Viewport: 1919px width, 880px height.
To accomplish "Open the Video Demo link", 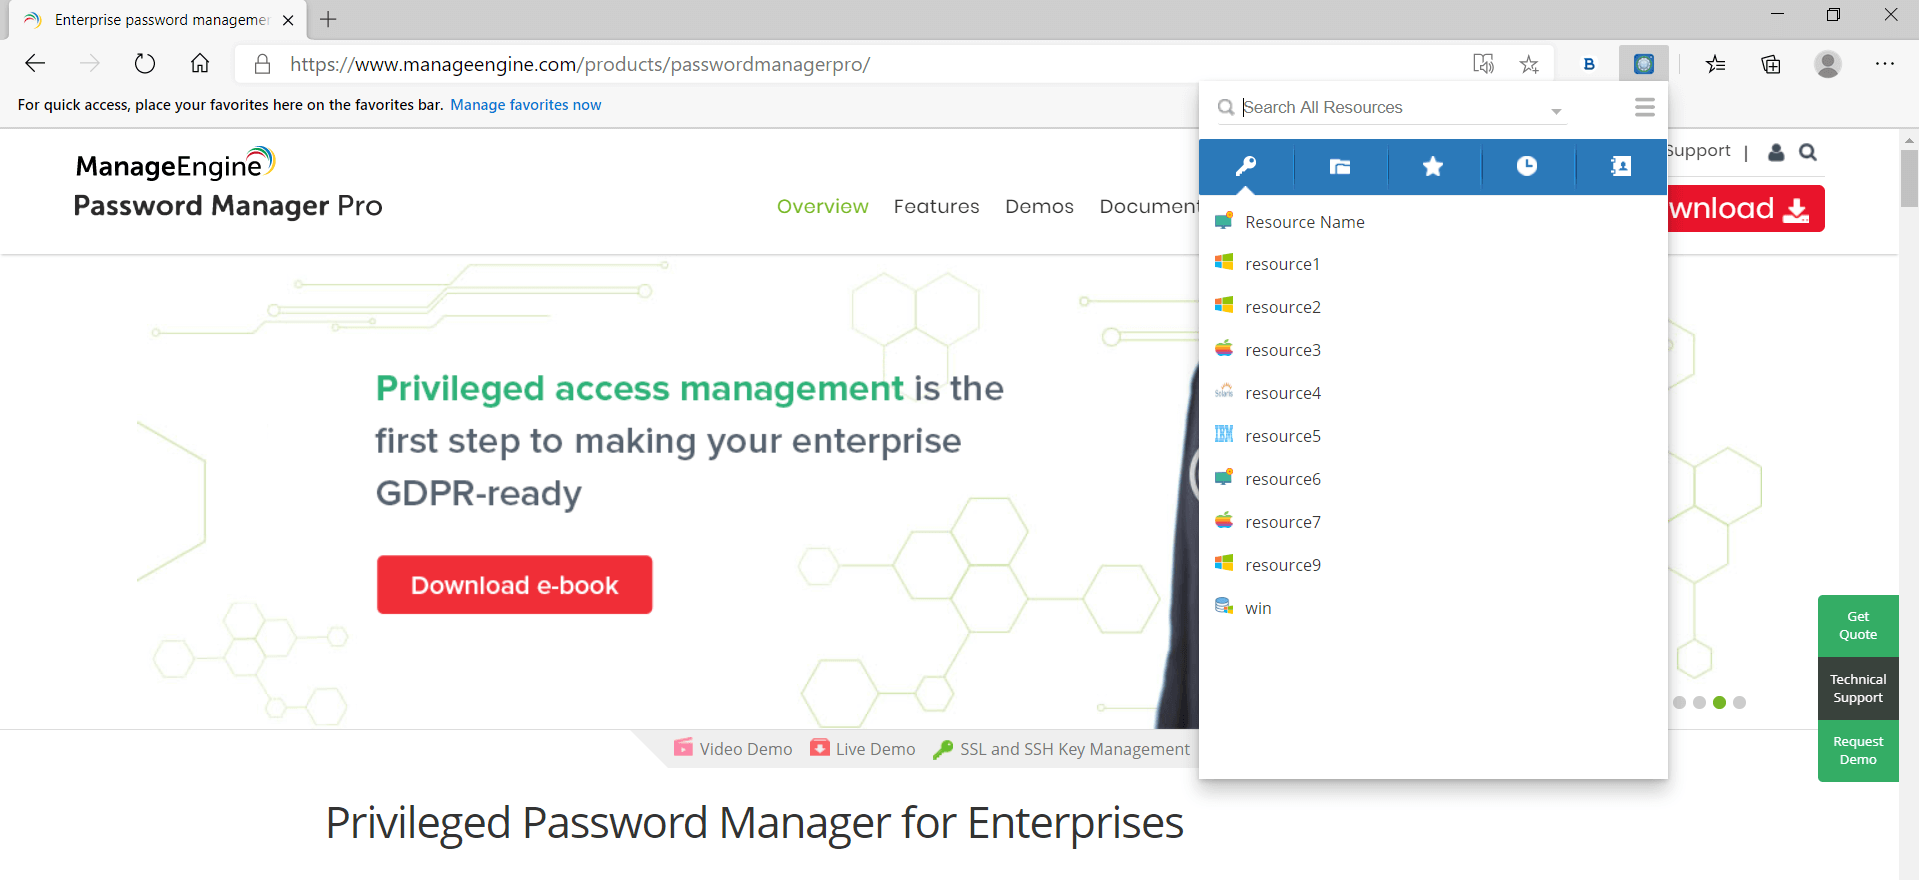I will tap(733, 749).
